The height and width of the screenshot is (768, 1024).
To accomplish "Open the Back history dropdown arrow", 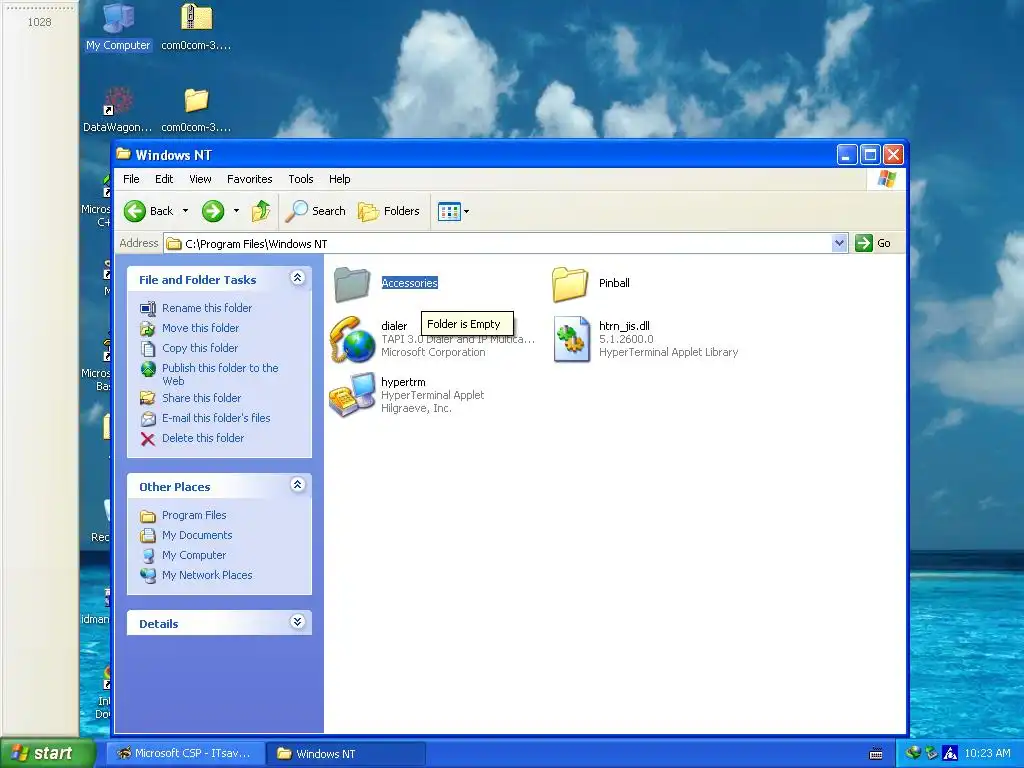I will pyautogui.click(x=185, y=211).
